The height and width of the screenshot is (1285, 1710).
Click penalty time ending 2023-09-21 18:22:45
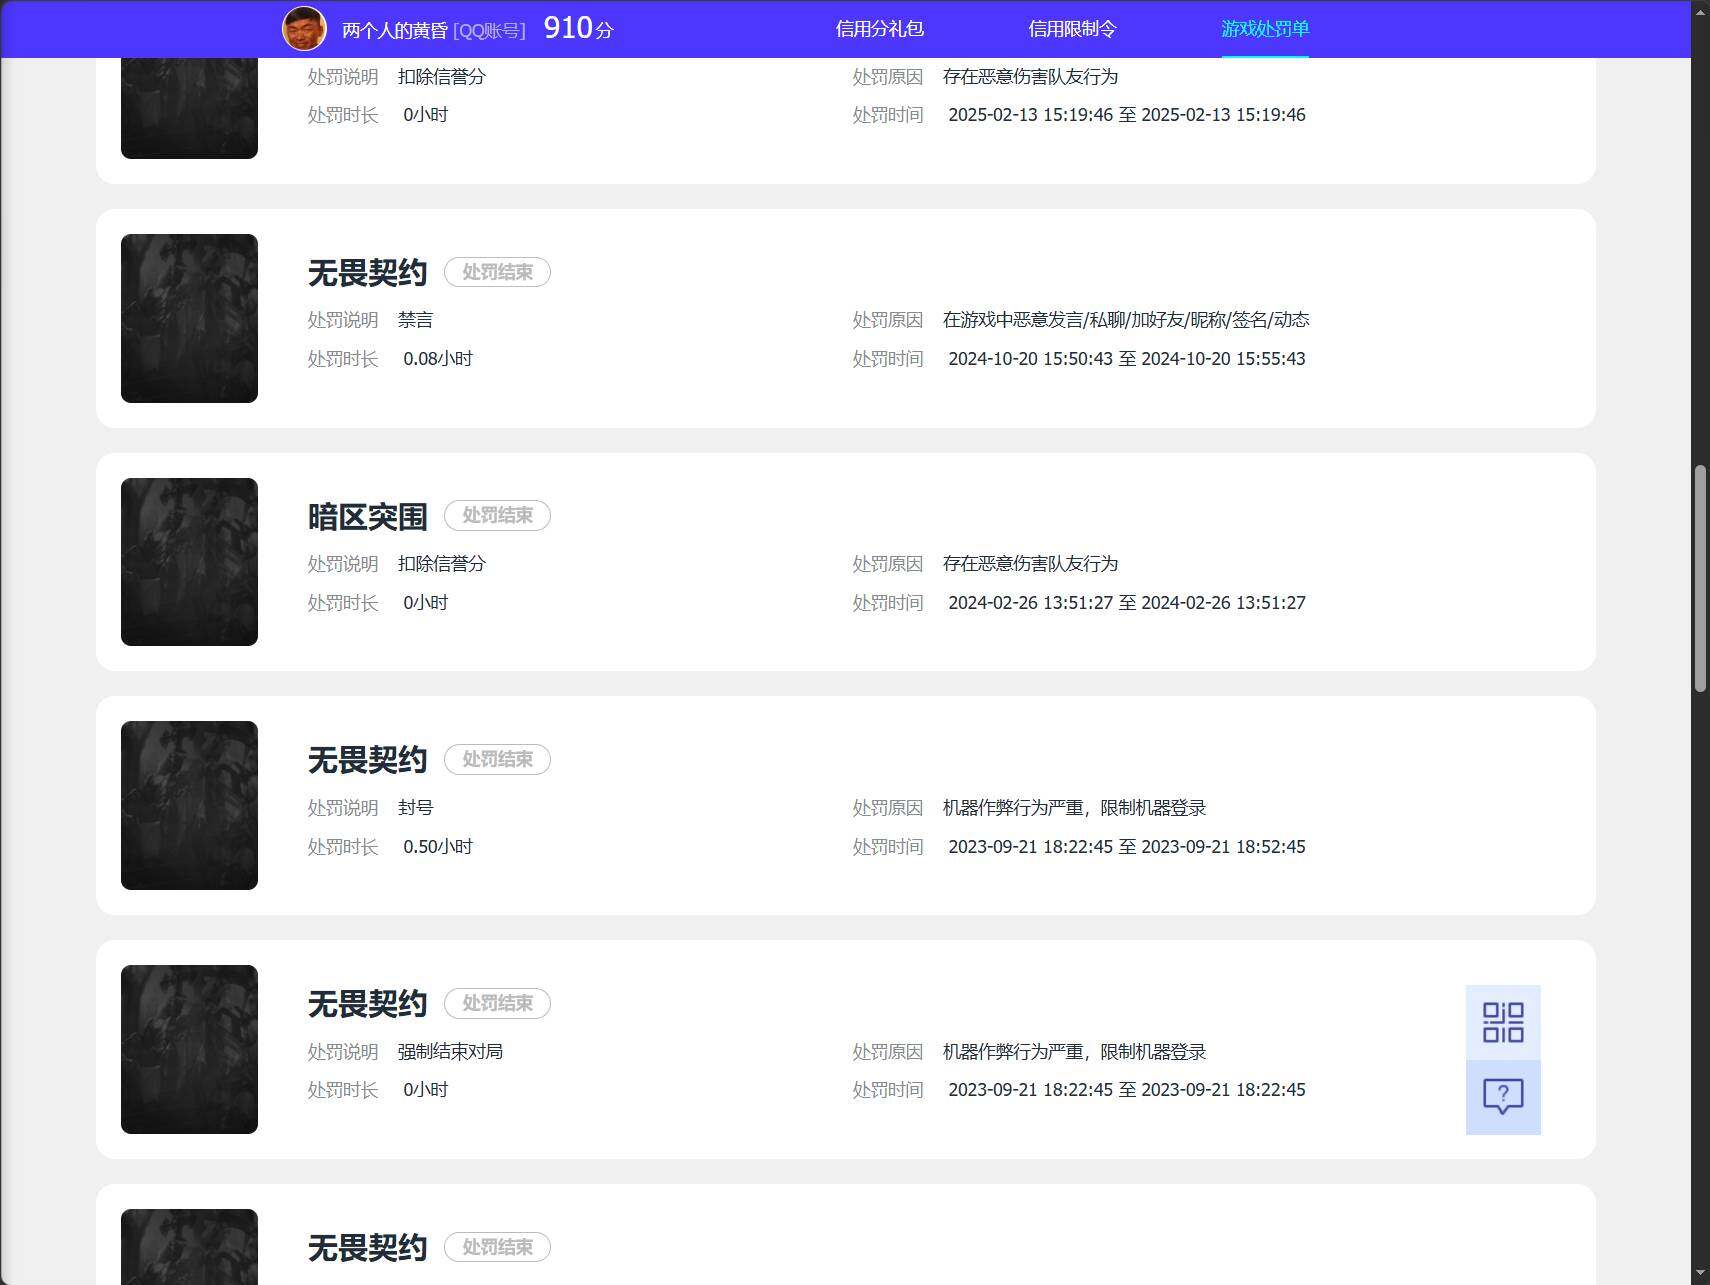point(1127,1090)
